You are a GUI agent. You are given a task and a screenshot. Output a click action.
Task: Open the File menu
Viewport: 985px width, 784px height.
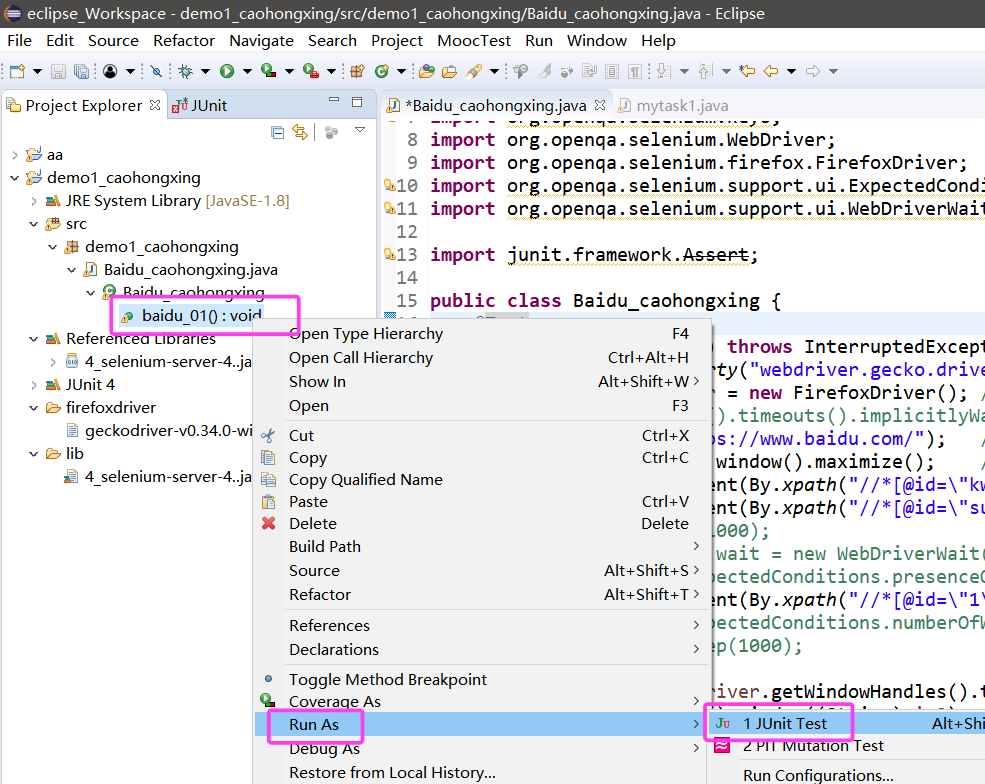tap(19, 41)
